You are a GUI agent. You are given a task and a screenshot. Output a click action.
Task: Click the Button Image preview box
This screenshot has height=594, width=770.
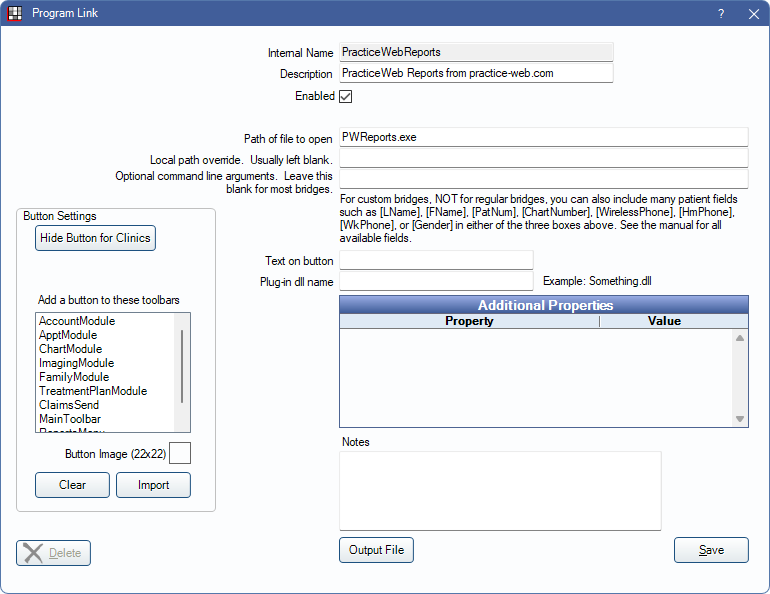180,454
